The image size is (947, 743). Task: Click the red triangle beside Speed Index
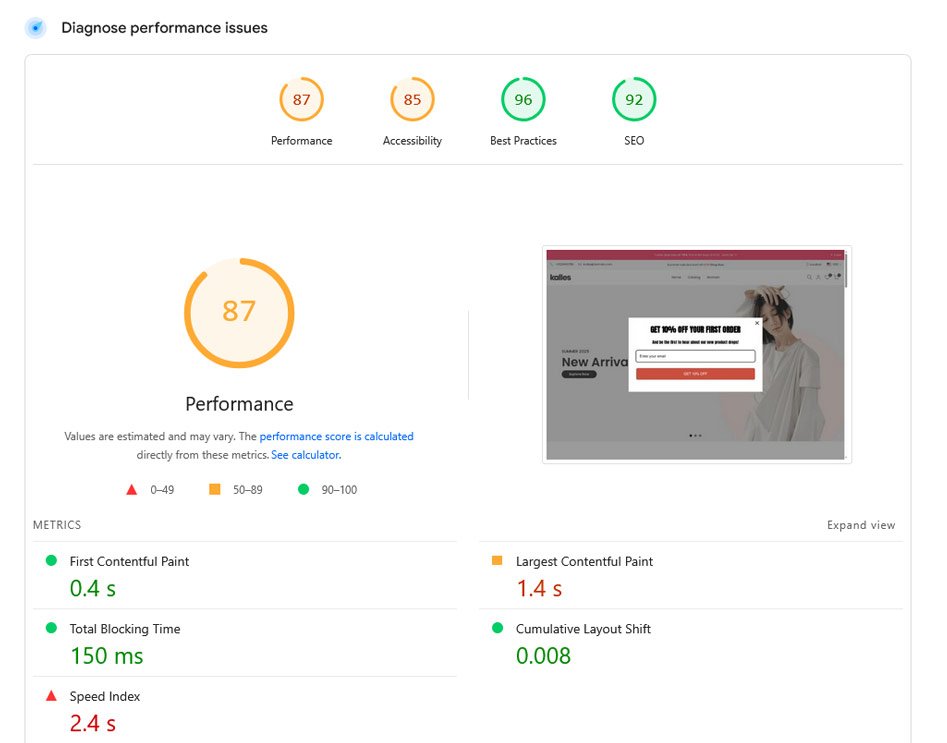tap(51, 696)
